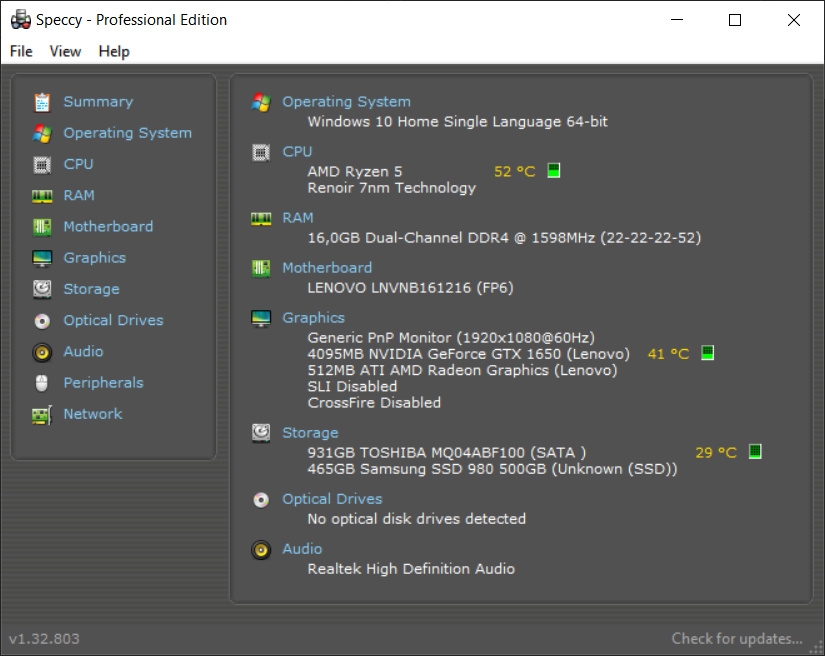Click the RAM icon in summary panel
Image resolution: width=825 pixels, height=656 pixels.
pos(261,219)
